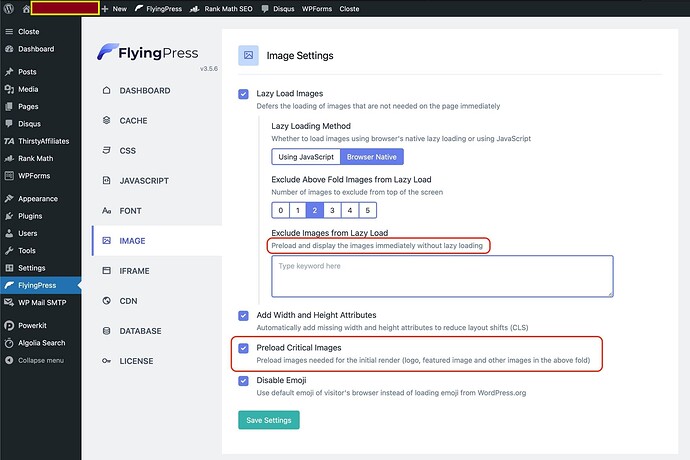This screenshot has height=460, width=690.
Task: Set excluded above-fold images to 2
Action: point(315,210)
